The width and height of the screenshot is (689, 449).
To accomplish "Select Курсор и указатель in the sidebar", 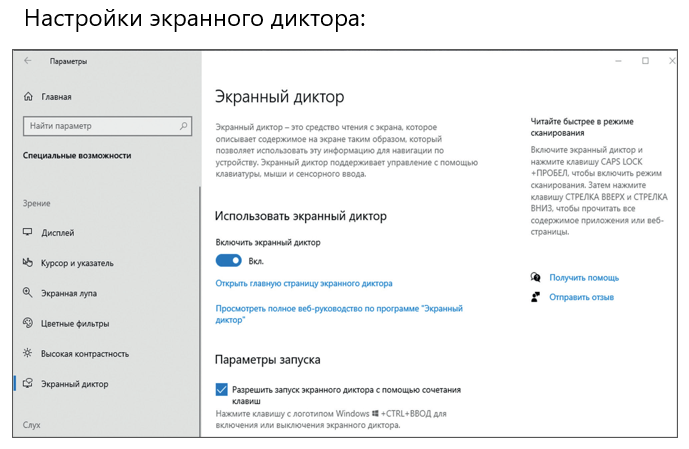I will click(x=77, y=263).
